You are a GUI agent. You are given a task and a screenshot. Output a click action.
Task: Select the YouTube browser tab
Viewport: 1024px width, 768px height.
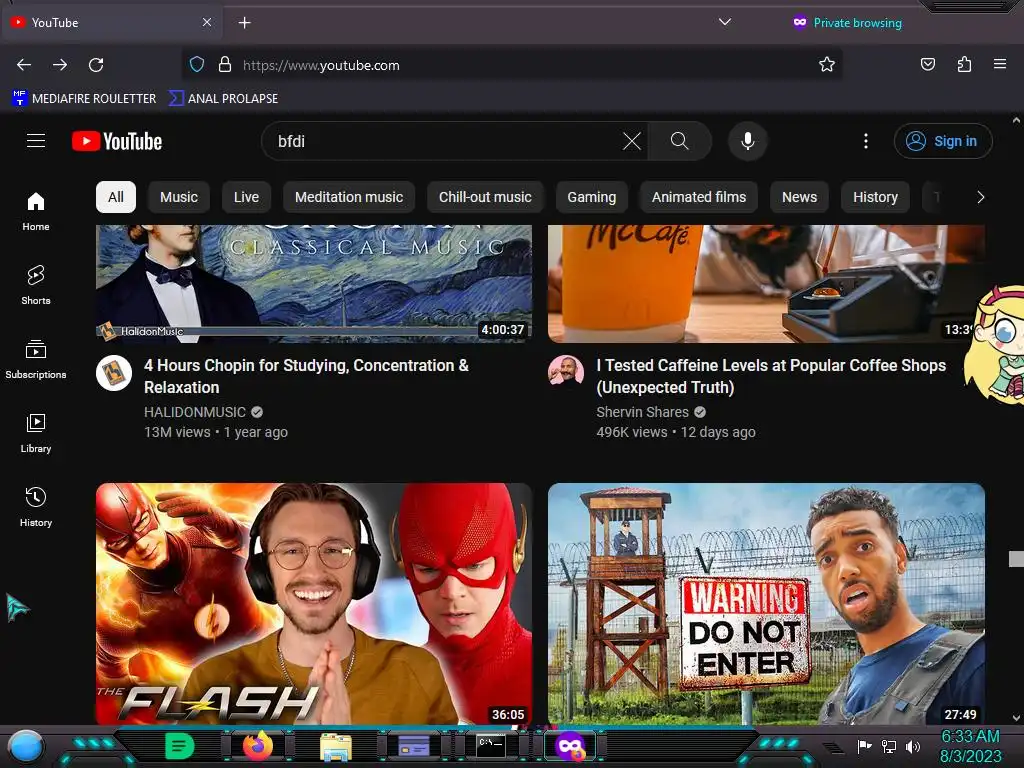(x=111, y=23)
